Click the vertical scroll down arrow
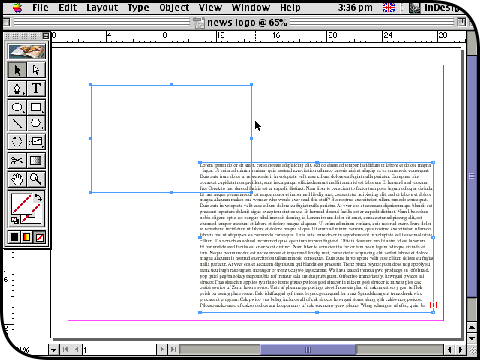Viewport: 480px width, 360px height. (472, 338)
